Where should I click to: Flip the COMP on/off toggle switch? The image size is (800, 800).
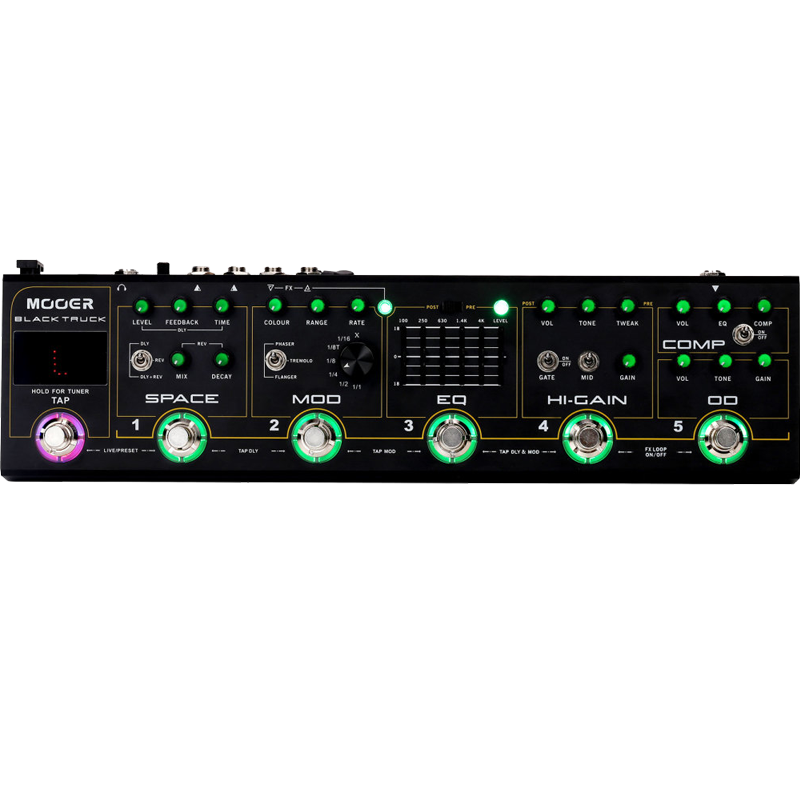click(x=743, y=335)
